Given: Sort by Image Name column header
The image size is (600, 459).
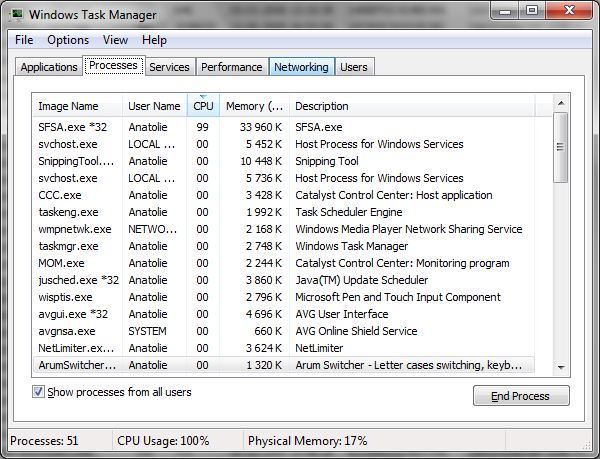Looking at the screenshot, I should [x=77, y=106].
